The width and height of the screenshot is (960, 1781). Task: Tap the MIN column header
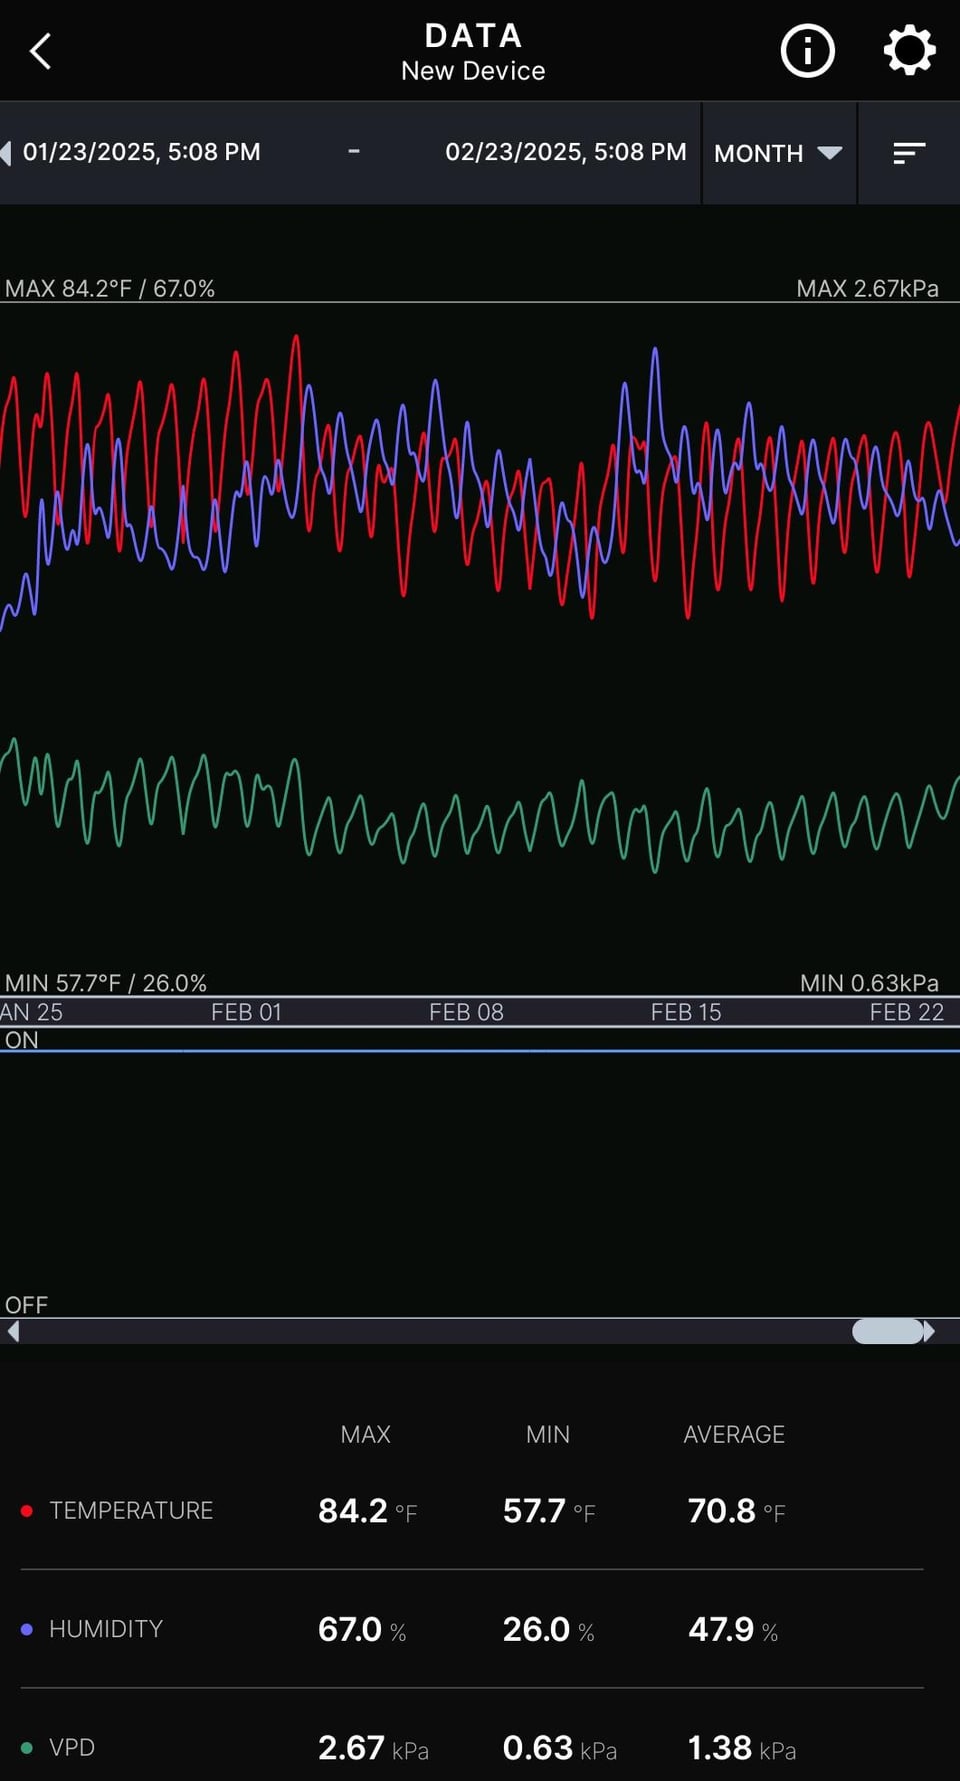(548, 1434)
